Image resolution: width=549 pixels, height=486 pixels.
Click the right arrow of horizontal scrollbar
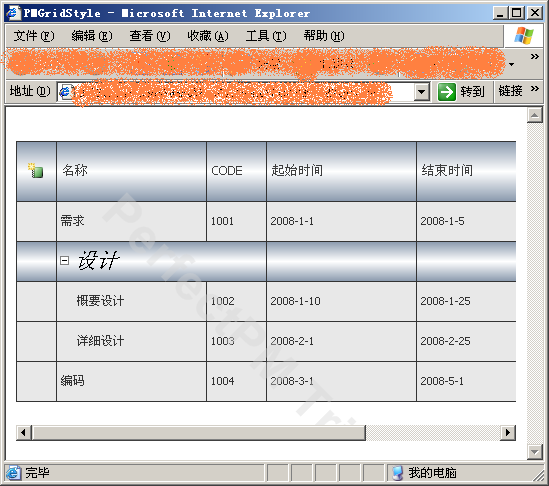(508, 433)
